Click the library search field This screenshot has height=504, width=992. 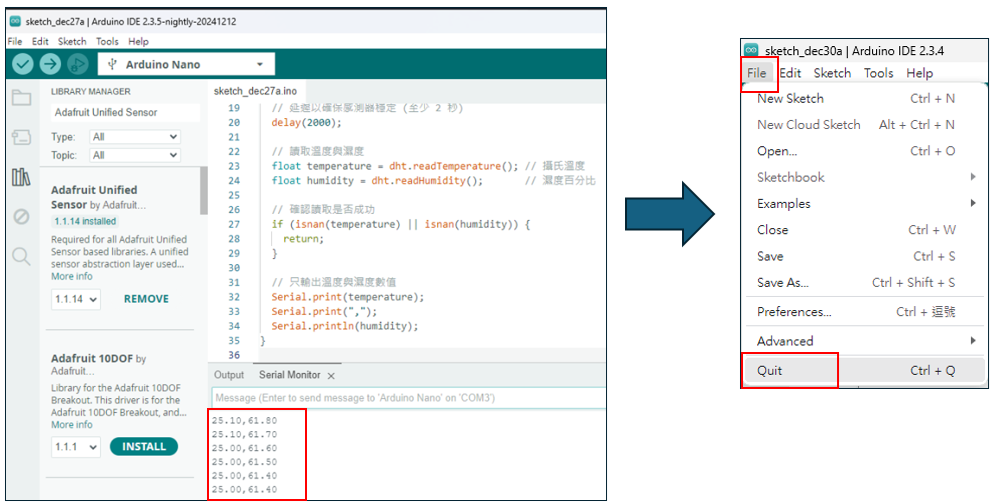pyautogui.click(x=125, y=113)
